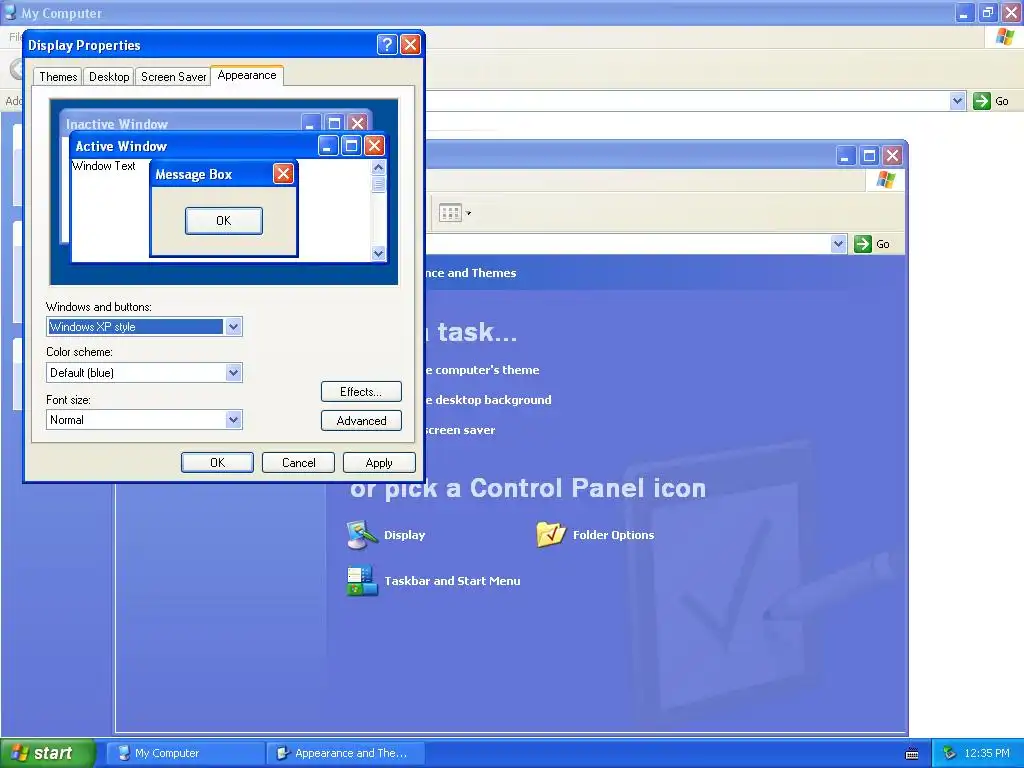Click the Window Text in preview
Viewport: 1024px width, 768px height.
(104, 166)
